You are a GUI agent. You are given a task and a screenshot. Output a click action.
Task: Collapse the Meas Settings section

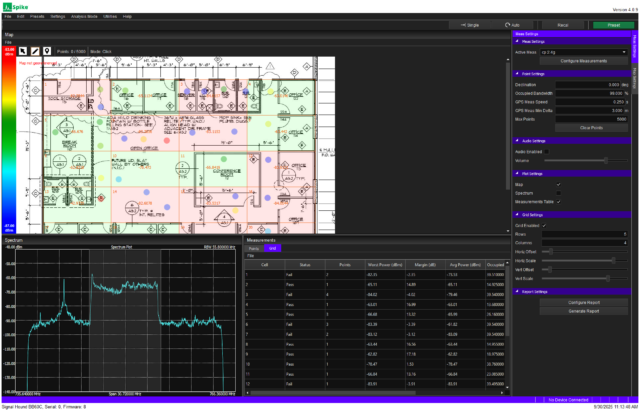click(x=517, y=42)
